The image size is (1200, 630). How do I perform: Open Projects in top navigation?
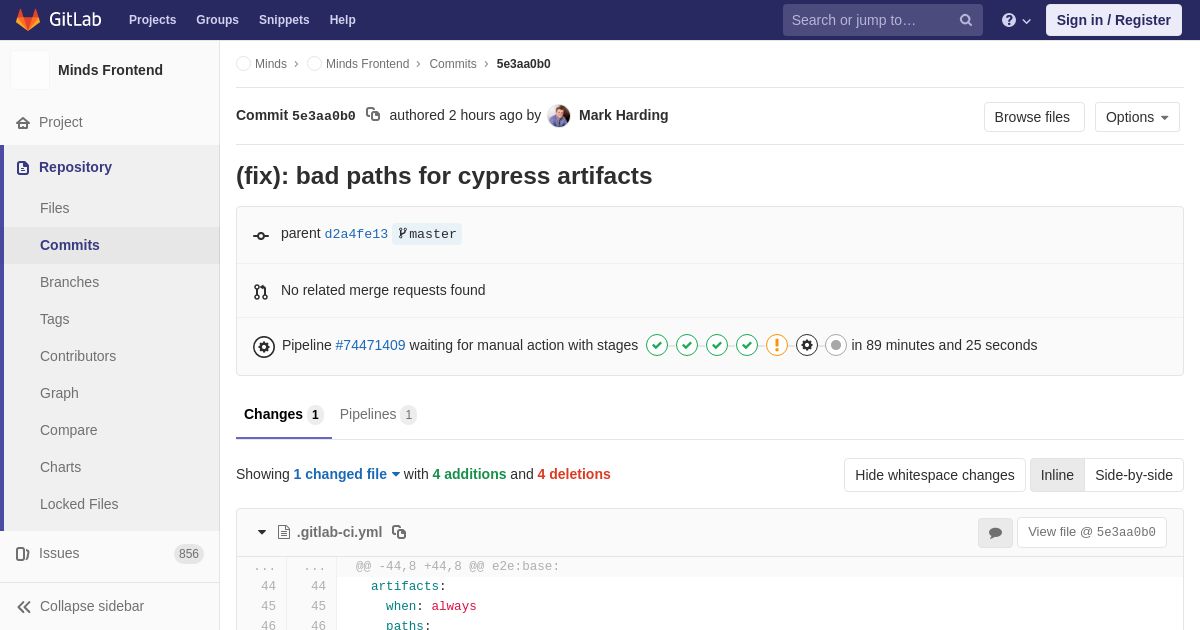pos(152,20)
